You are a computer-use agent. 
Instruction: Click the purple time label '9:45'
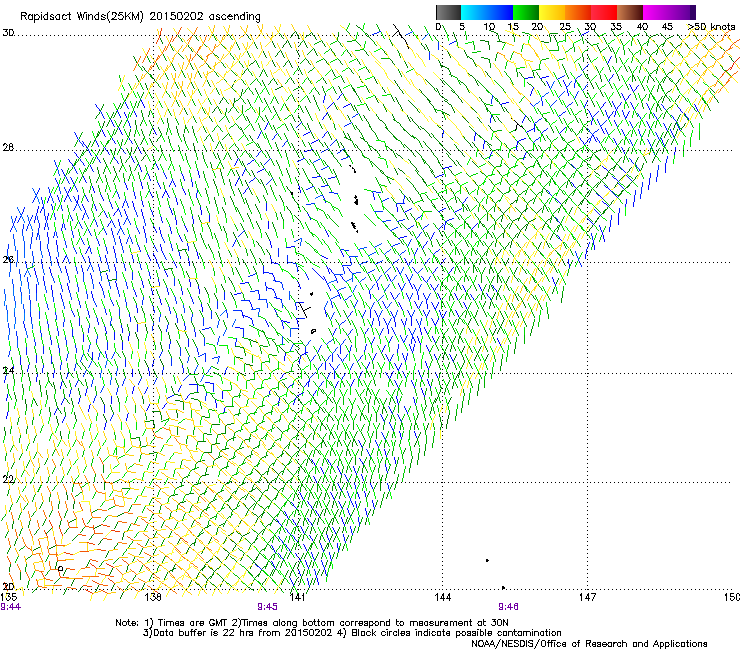click(x=268, y=607)
